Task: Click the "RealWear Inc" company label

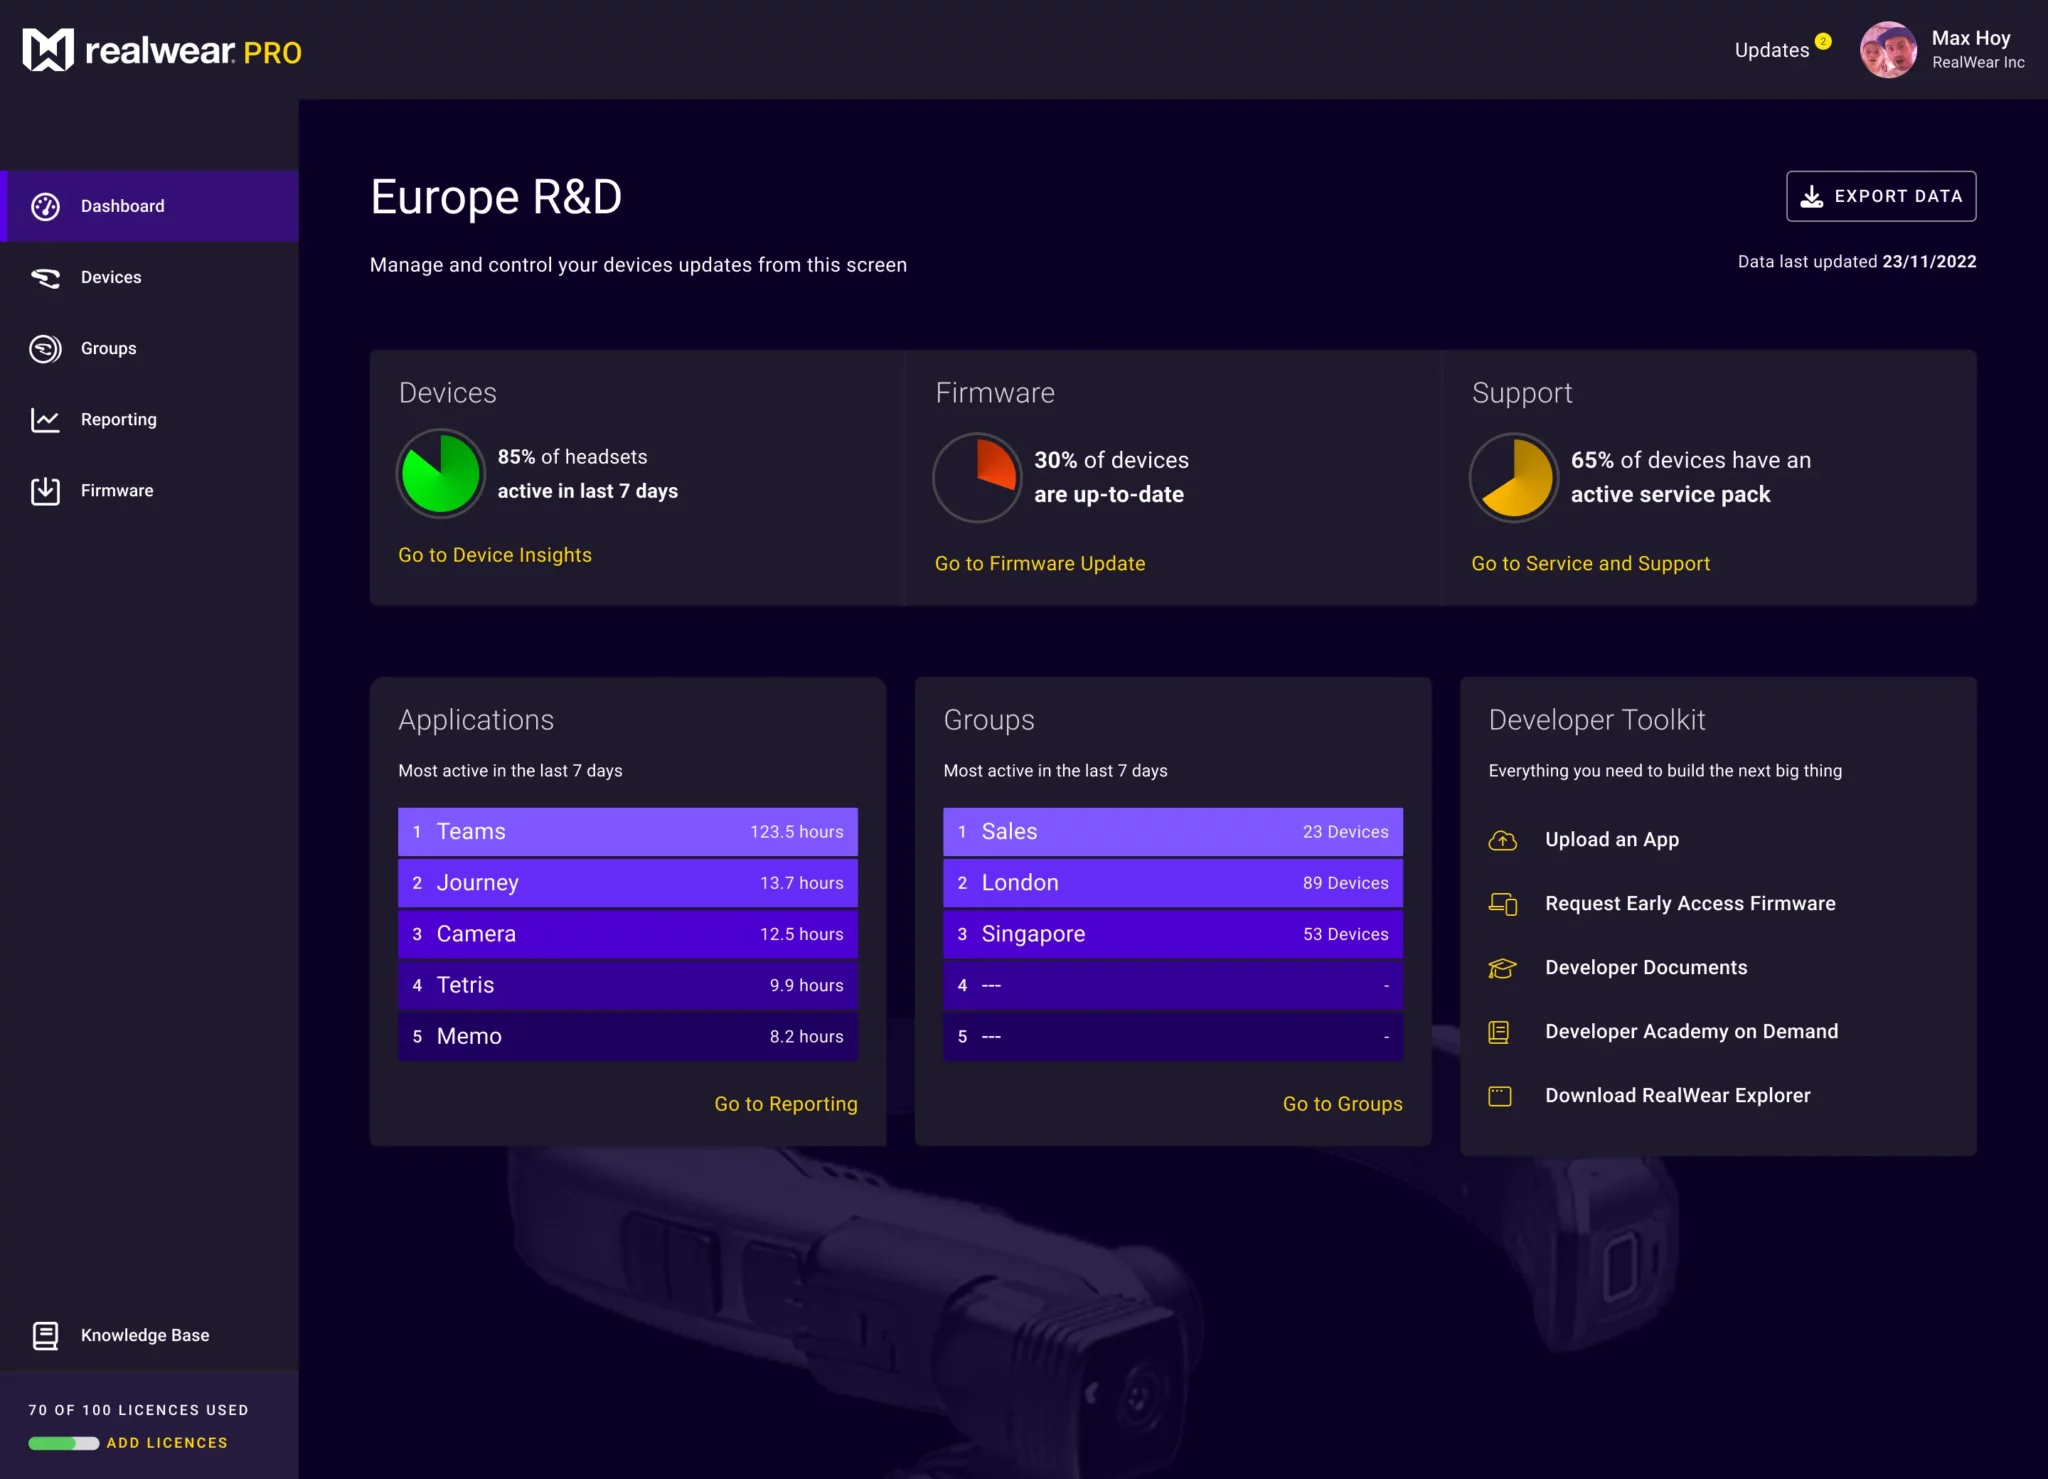Action: coord(1978,62)
